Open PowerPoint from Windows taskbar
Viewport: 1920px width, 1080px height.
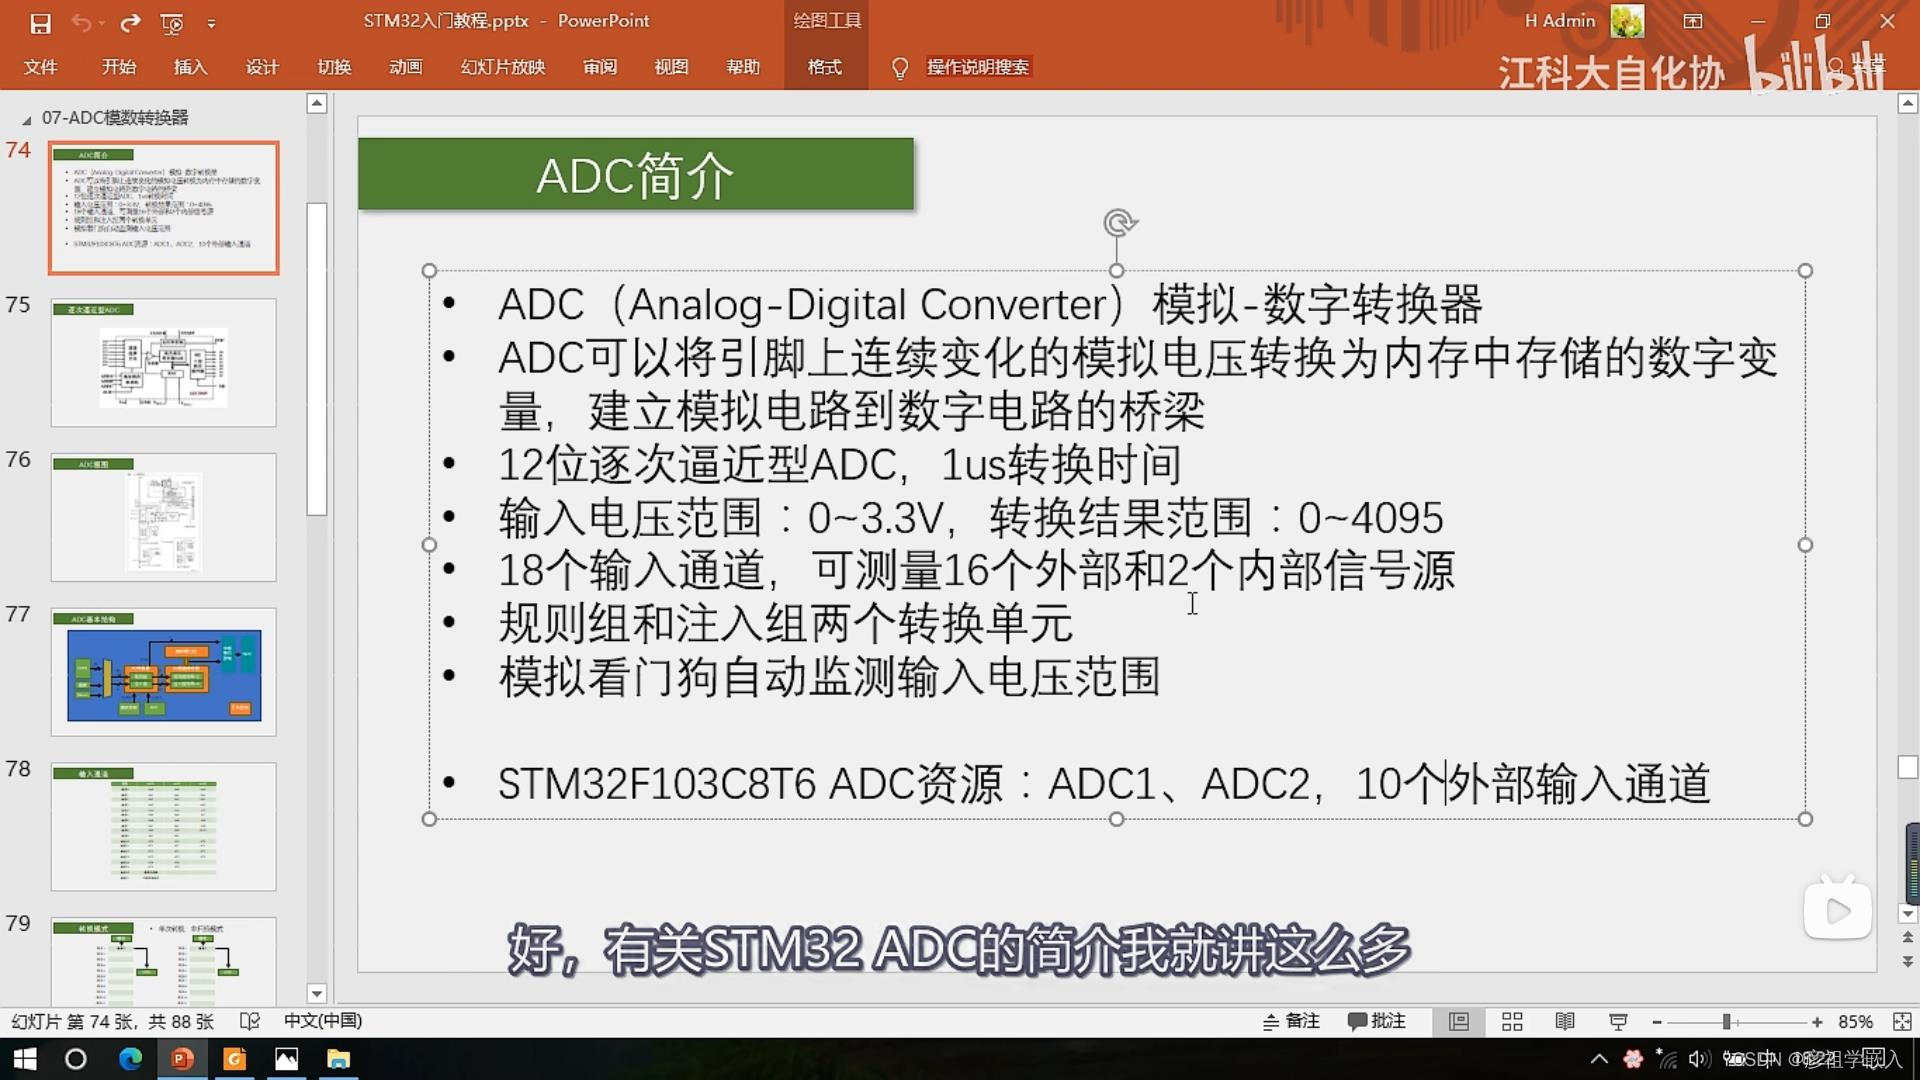pos(182,1059)
